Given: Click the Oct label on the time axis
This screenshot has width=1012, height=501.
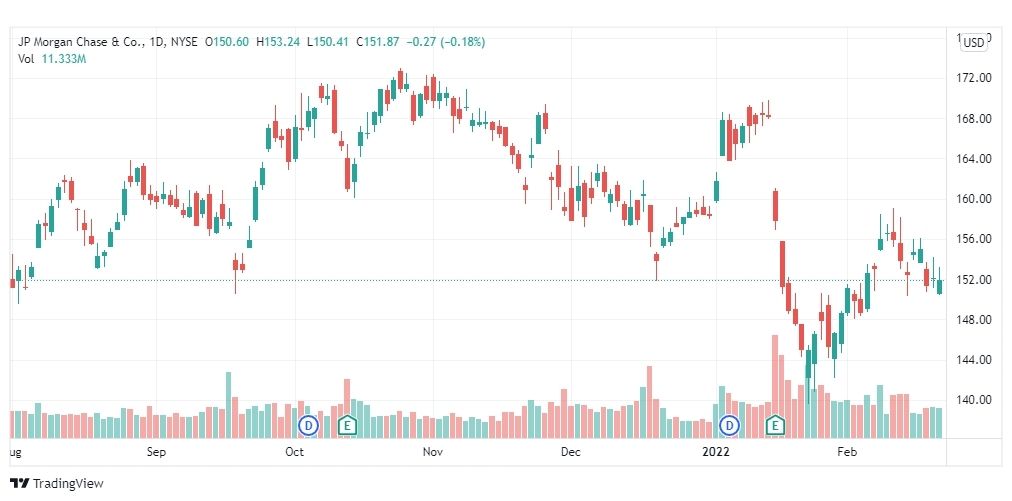Looking at the screenshot, I should [295, 452].
